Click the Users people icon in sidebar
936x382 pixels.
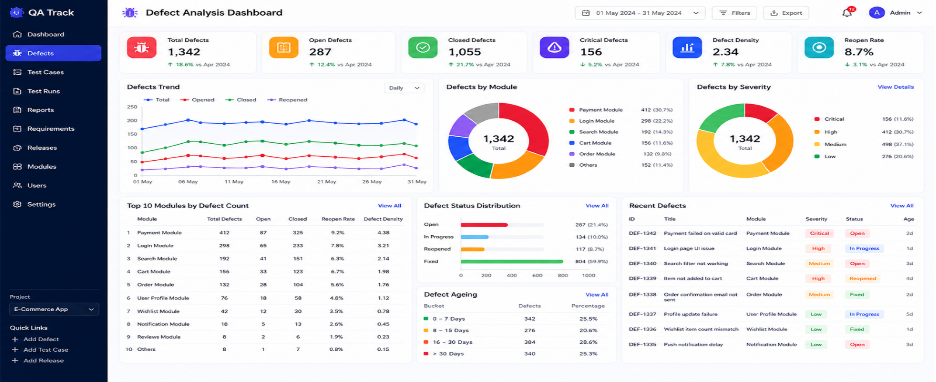click(17, 186)
